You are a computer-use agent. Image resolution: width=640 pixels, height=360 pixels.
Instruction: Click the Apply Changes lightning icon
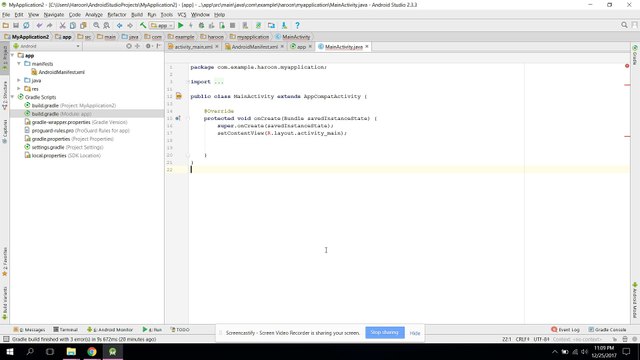coord(191,25)
